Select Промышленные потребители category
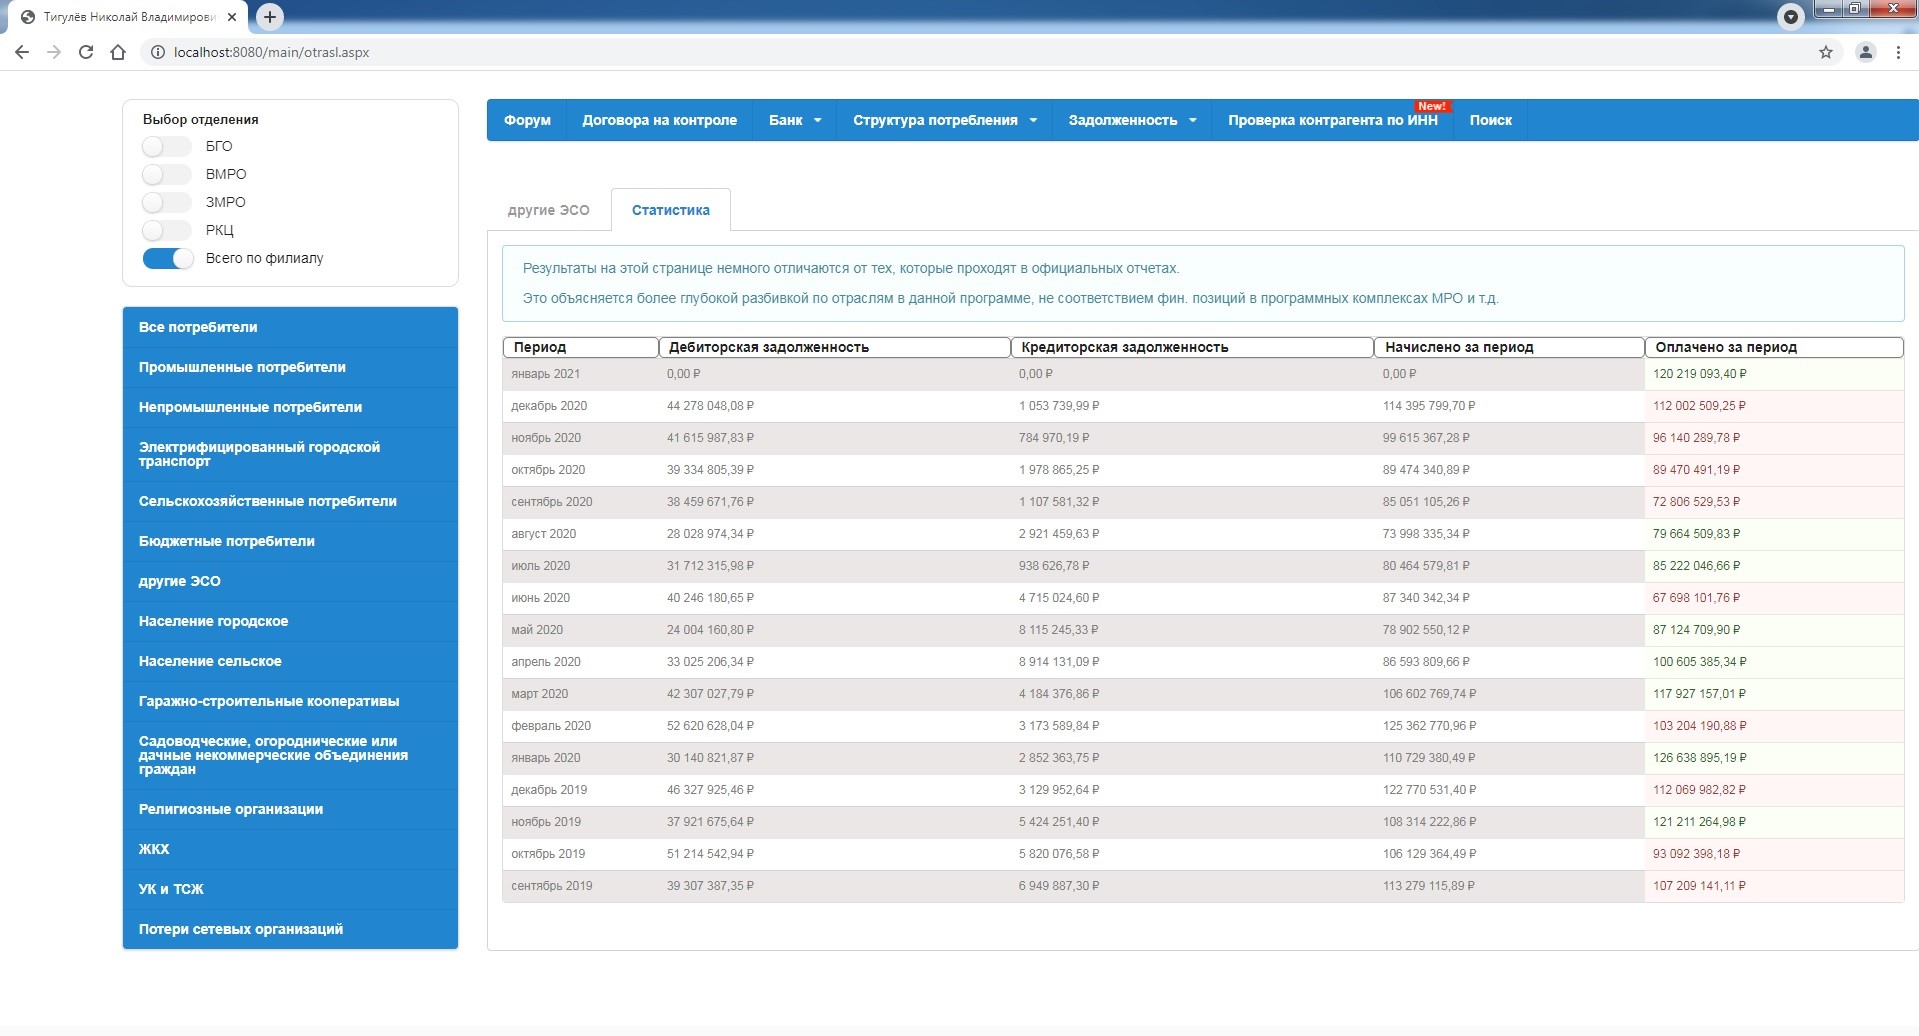1919x1036 pixels. click(x=290, y=367)
